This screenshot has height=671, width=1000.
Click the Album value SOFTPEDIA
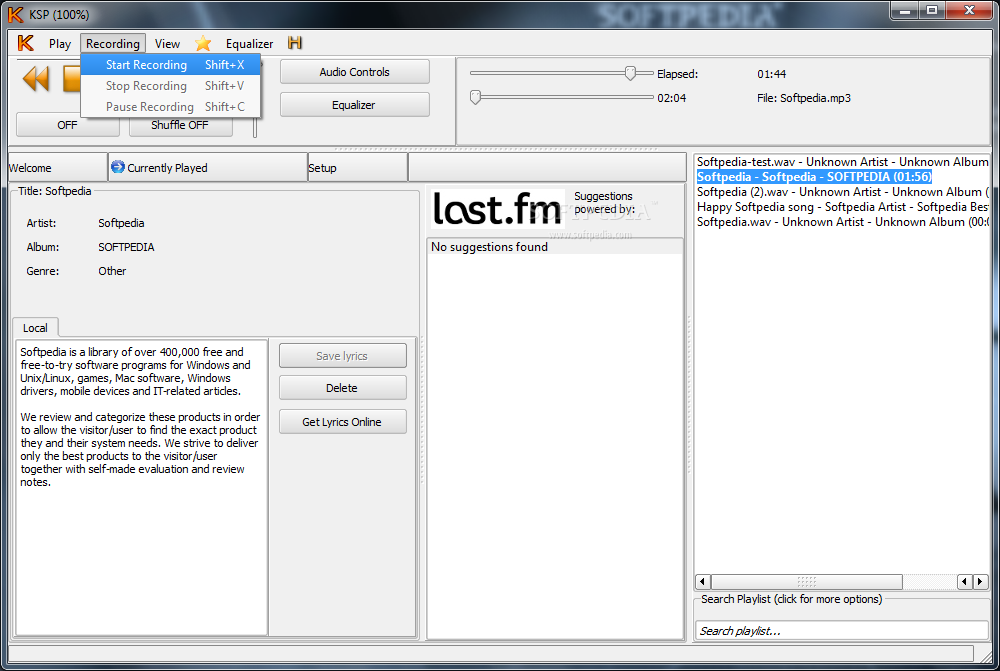tap(126, 247)
